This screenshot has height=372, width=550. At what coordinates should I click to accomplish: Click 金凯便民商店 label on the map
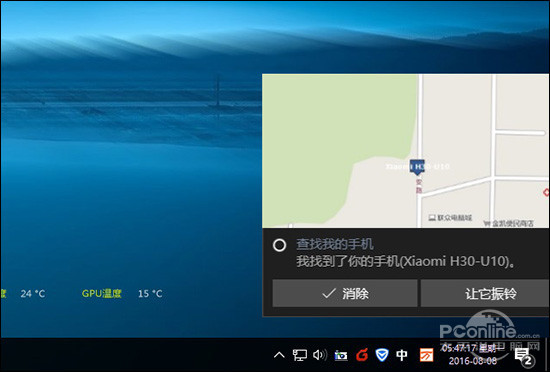click(x=509, y=223)
